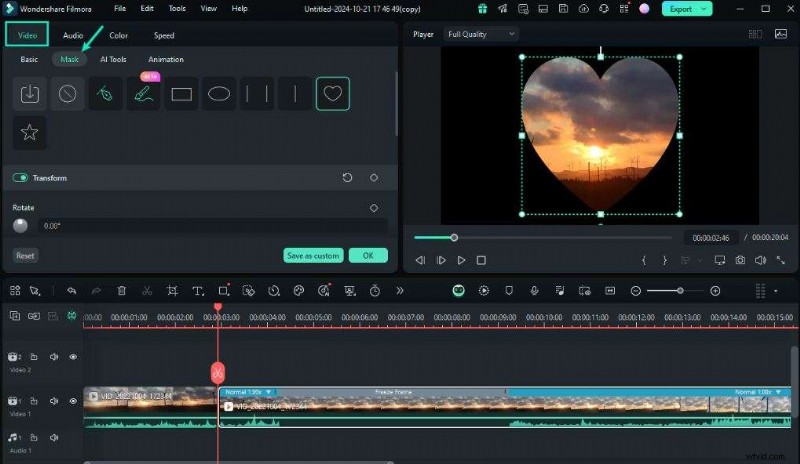Select the double line mask
800x464 pixels.
[257, 94]
